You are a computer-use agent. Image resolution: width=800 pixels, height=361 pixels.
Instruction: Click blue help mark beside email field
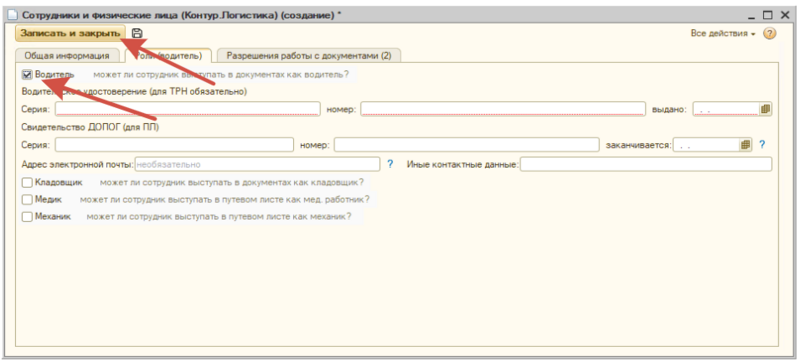[390, 164]
